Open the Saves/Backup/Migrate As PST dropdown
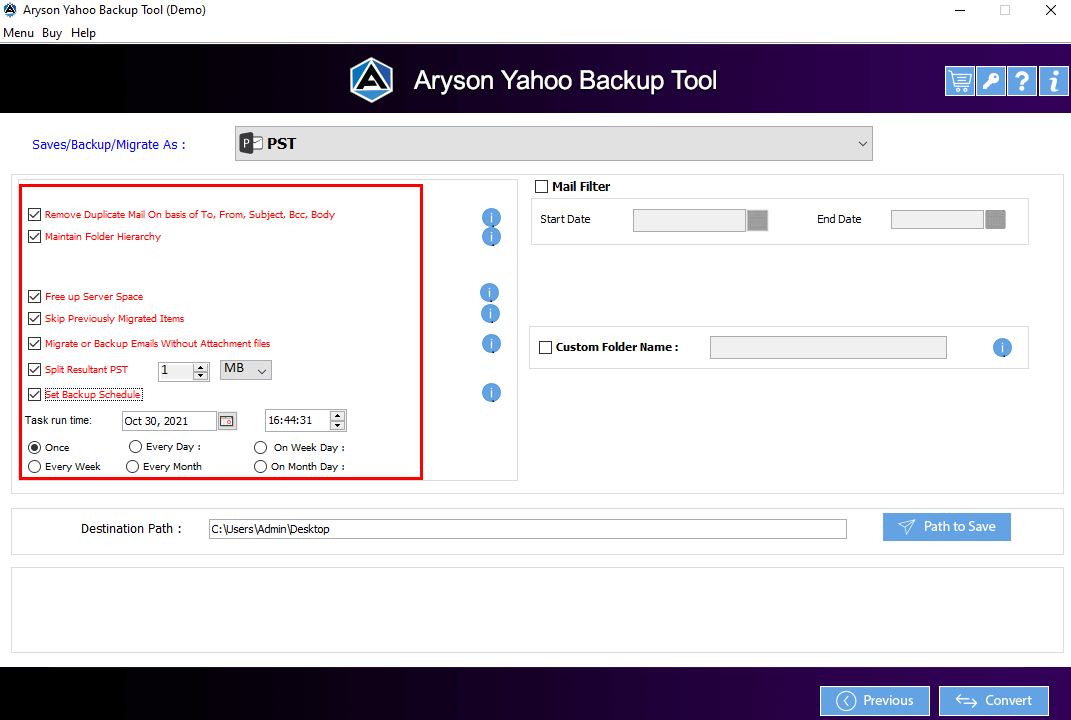 (553, 143)
